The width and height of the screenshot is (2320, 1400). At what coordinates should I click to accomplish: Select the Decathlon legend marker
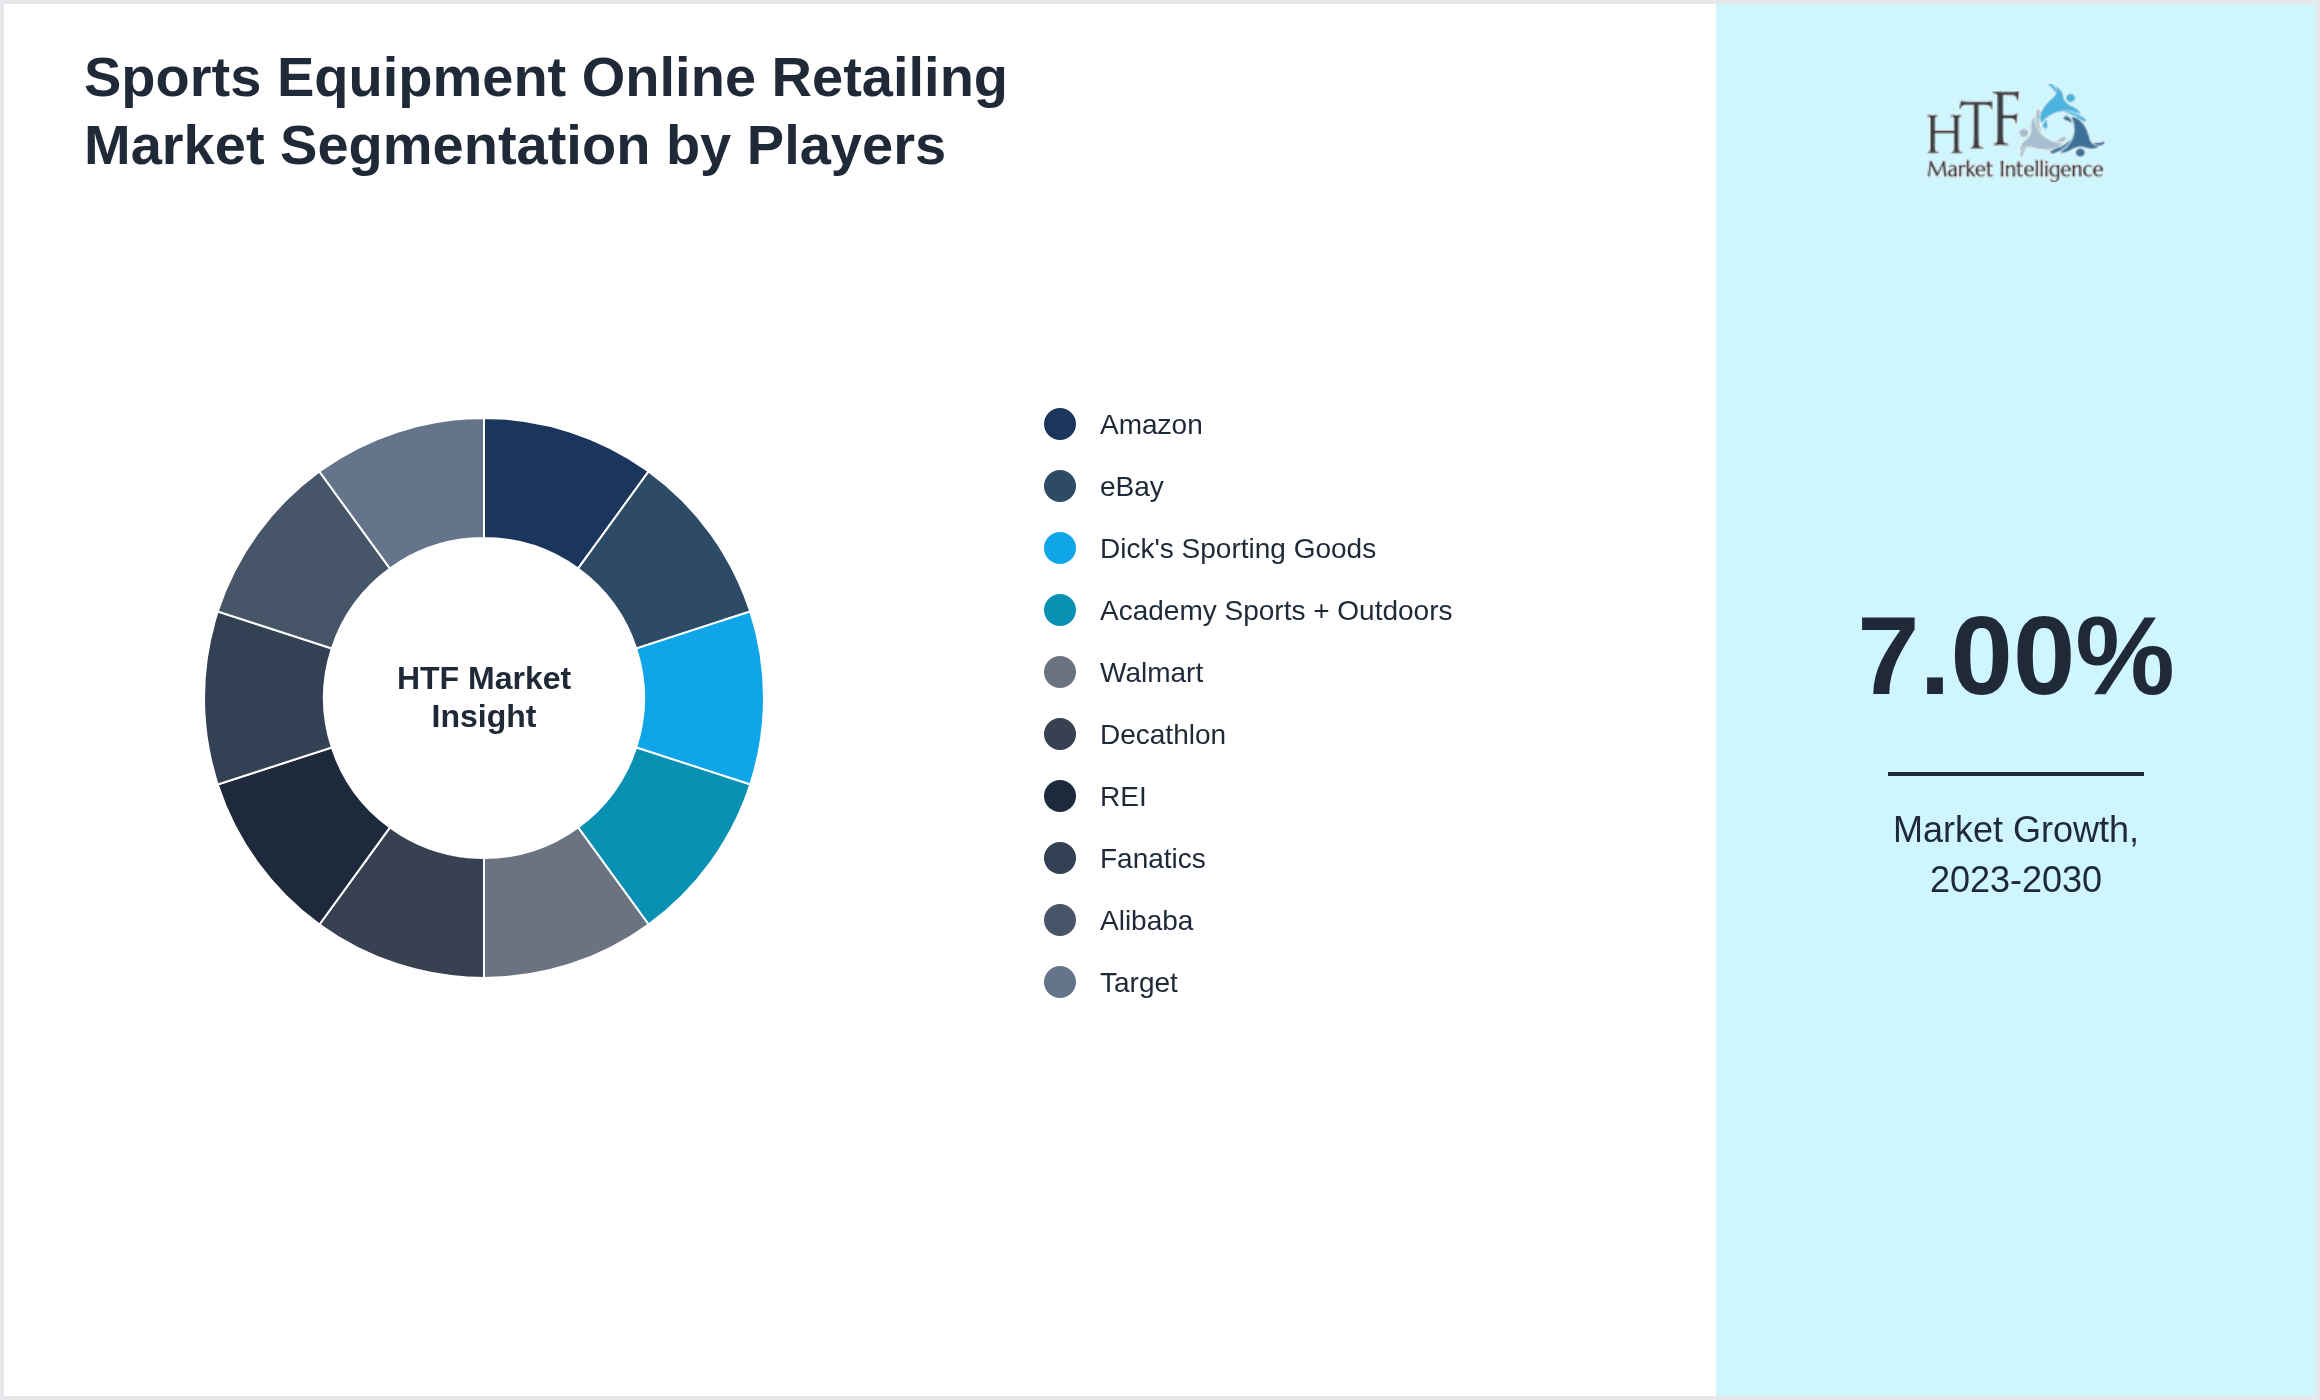pyautogui.click(x=1060, y=734)
